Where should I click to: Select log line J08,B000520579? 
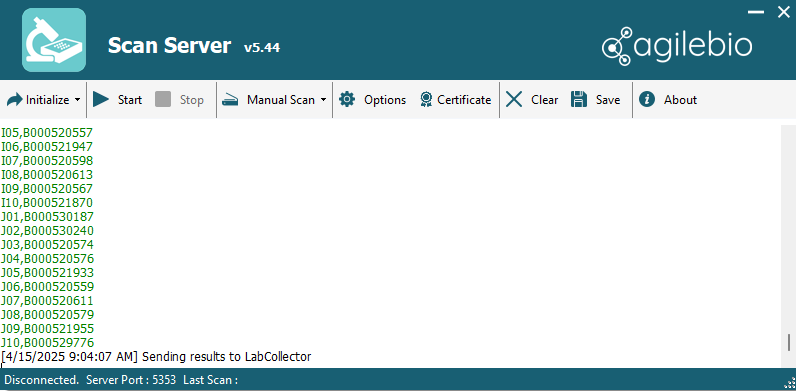coord(47,314)
